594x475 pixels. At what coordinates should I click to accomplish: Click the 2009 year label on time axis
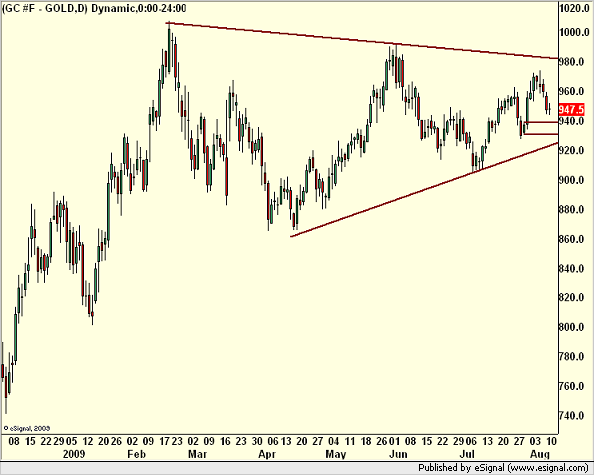coord(74,454)
